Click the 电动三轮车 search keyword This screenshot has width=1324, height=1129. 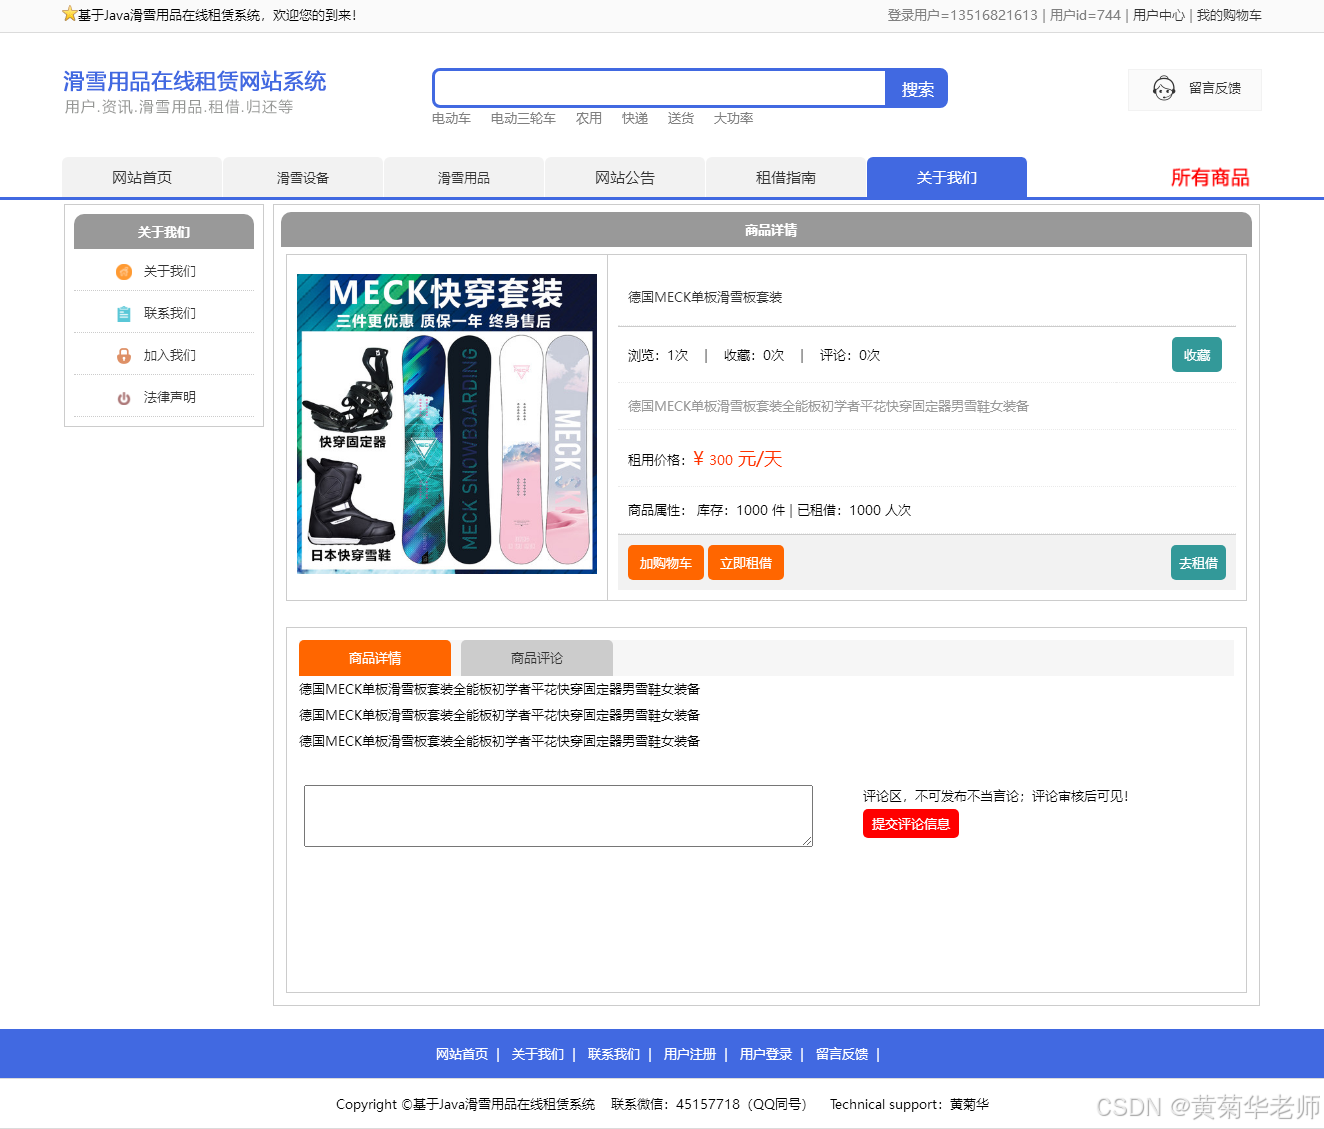coord(523,118)
